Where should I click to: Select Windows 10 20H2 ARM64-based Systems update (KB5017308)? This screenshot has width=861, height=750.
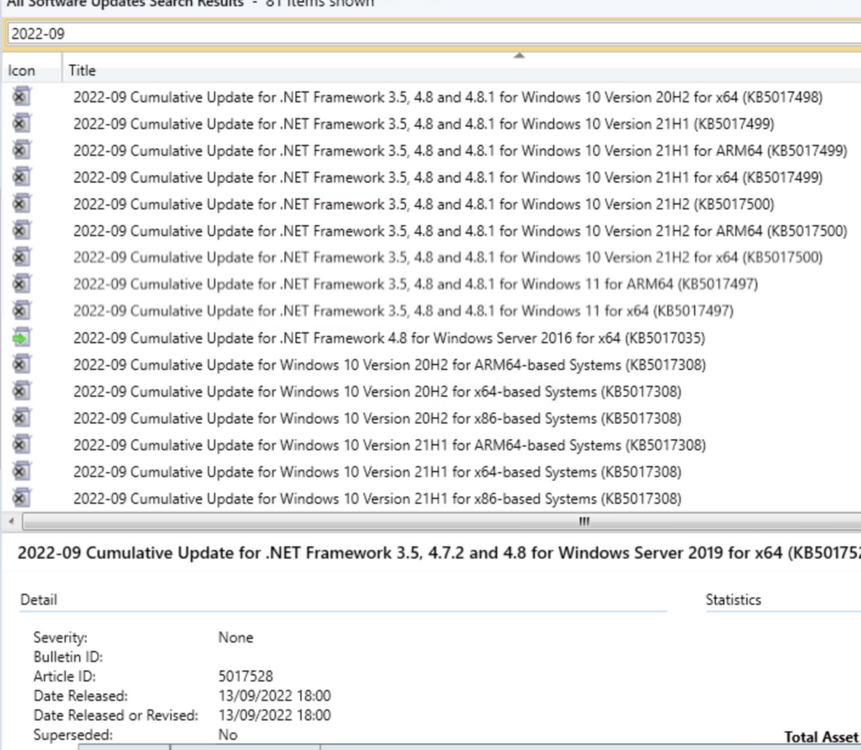(x=389, y=365)
